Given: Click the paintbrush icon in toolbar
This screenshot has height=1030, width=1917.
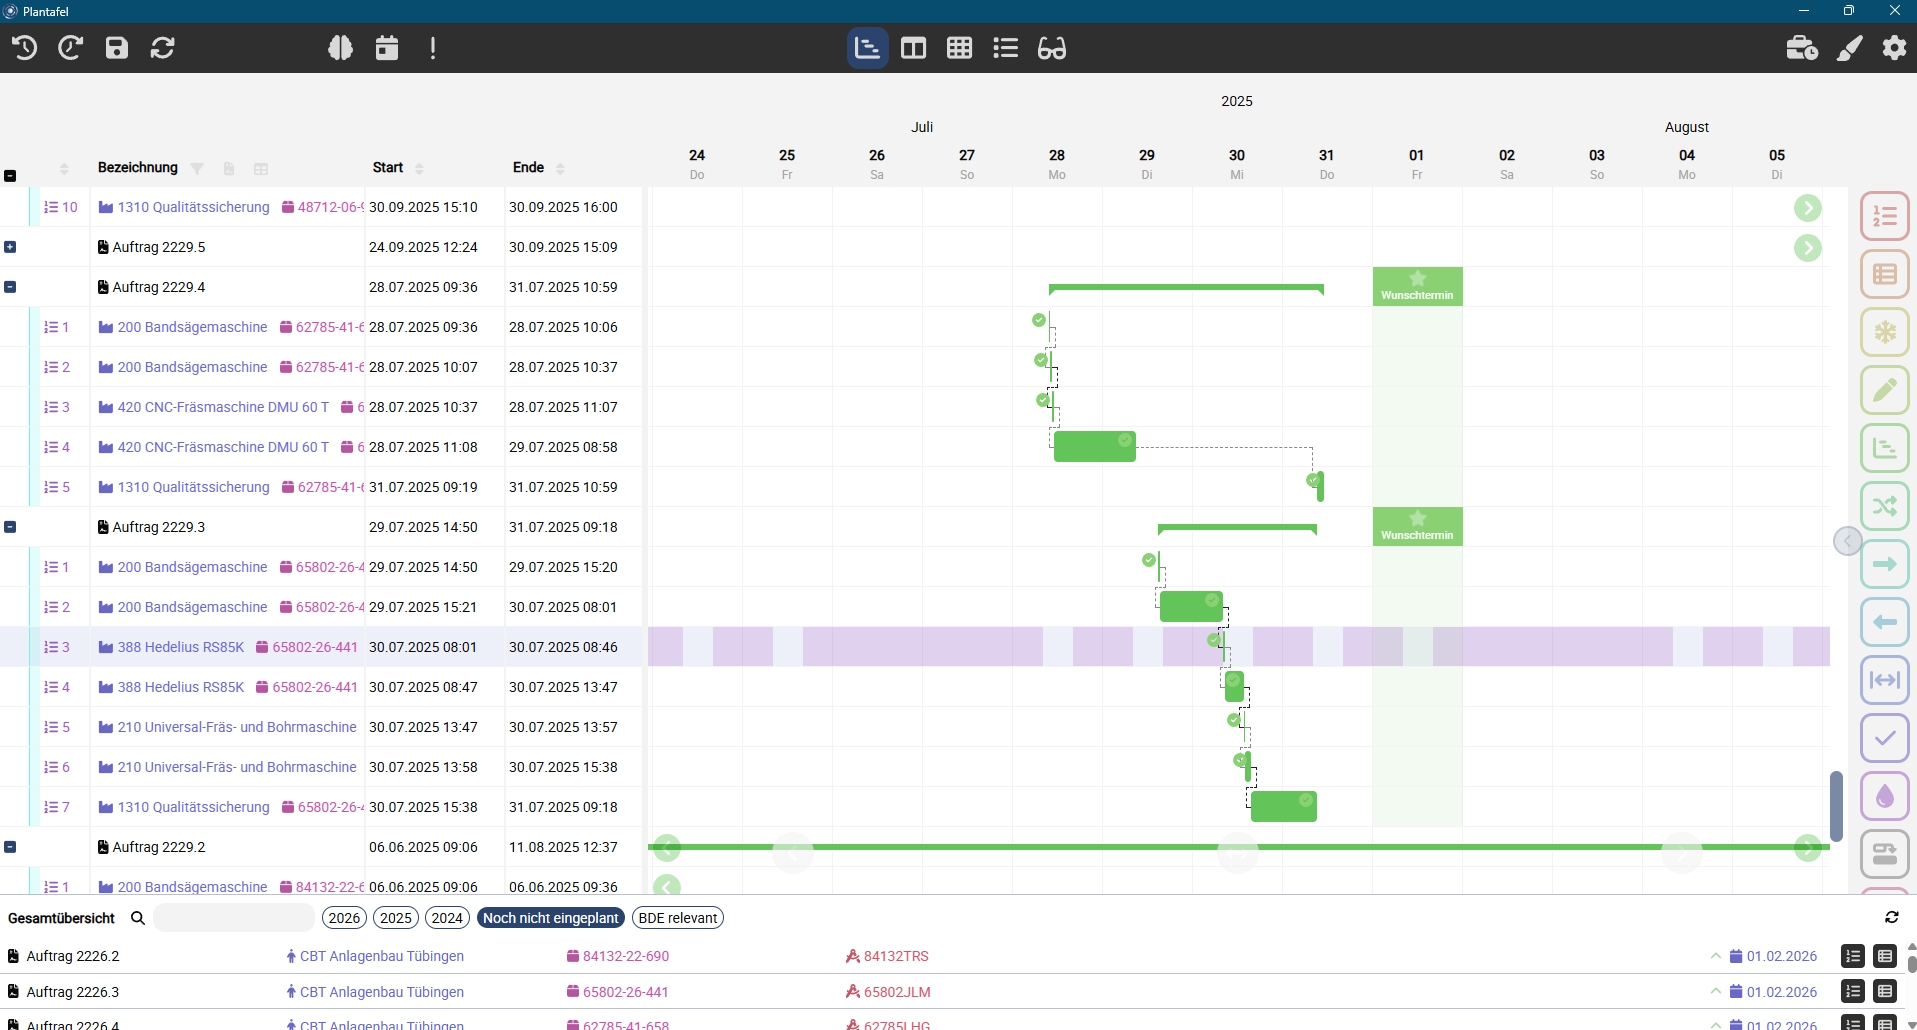Looking at the screenshot, I should pos(1849,47).
